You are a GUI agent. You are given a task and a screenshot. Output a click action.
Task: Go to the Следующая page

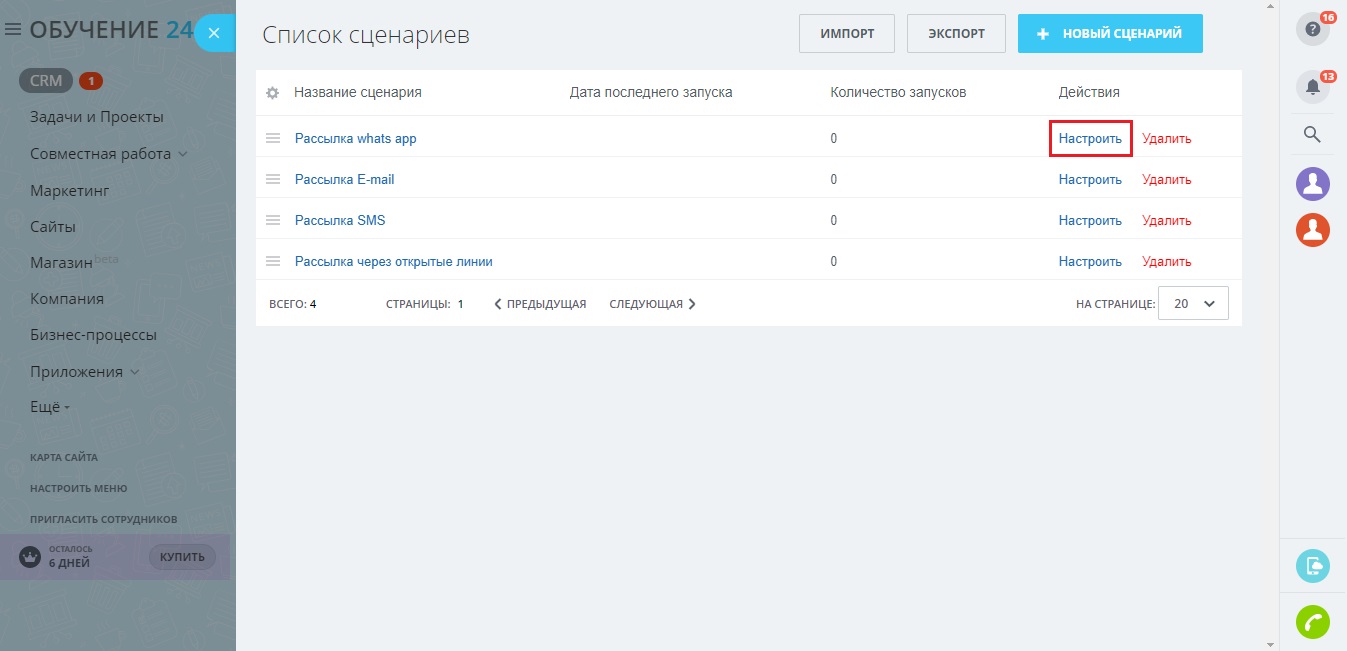click(652, 304)
